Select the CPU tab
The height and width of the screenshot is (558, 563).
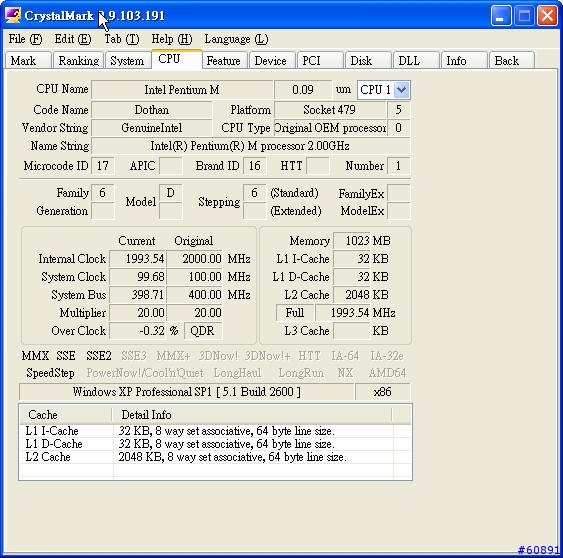[176, 59]
